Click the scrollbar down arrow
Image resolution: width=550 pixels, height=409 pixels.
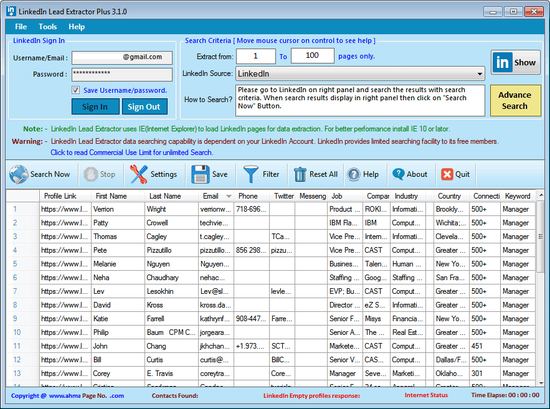click(541, 383)
